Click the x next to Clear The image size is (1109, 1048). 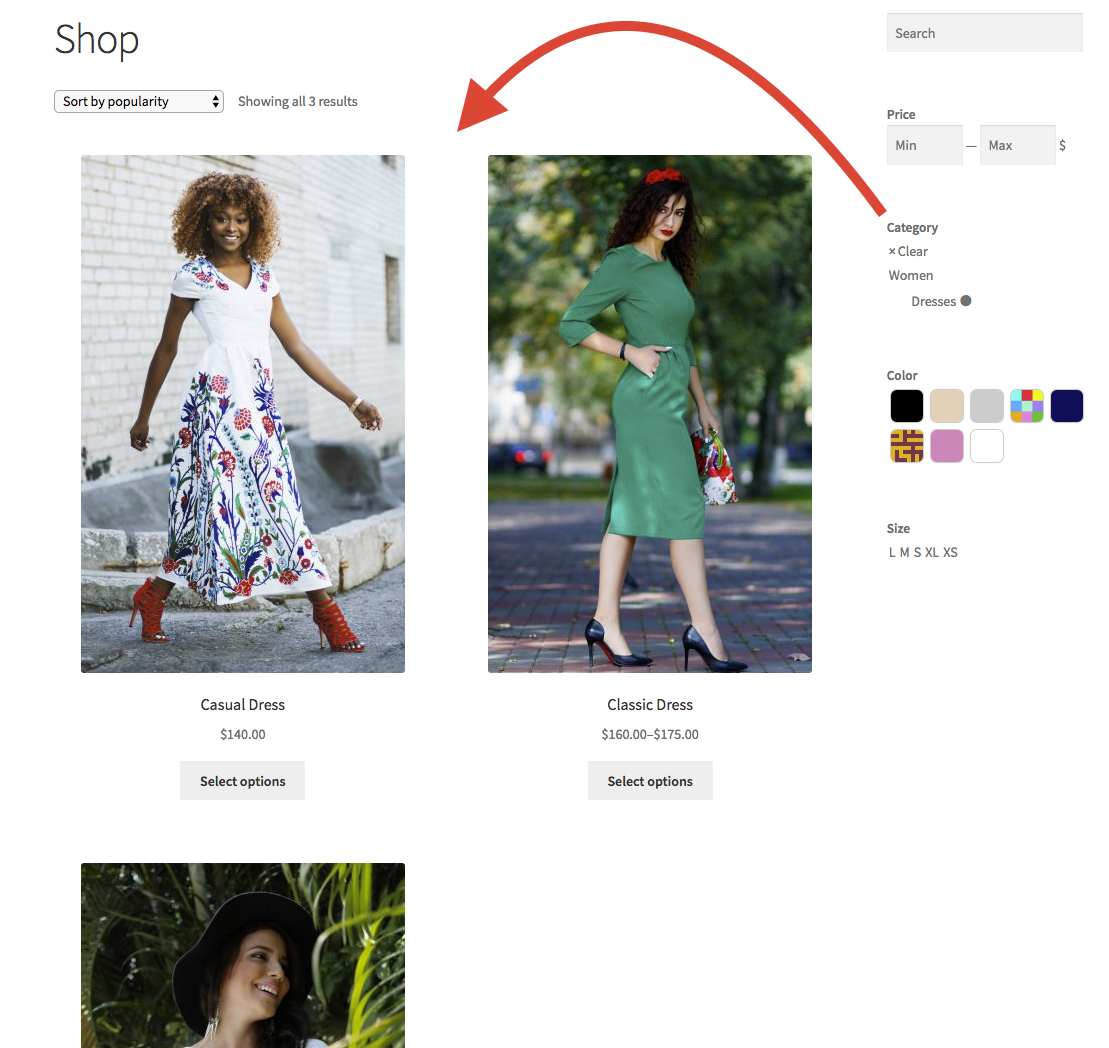pos(891,251)
